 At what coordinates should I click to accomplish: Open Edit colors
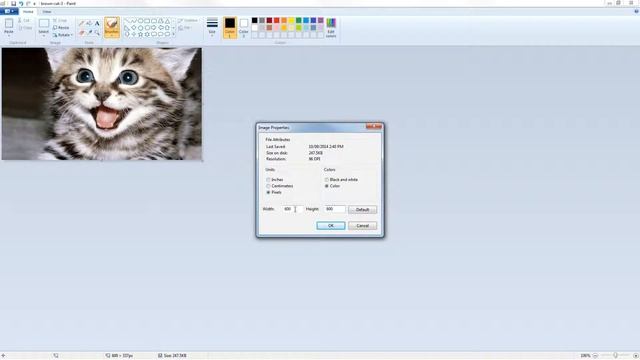pyautogui.click(x=331, y=28)
